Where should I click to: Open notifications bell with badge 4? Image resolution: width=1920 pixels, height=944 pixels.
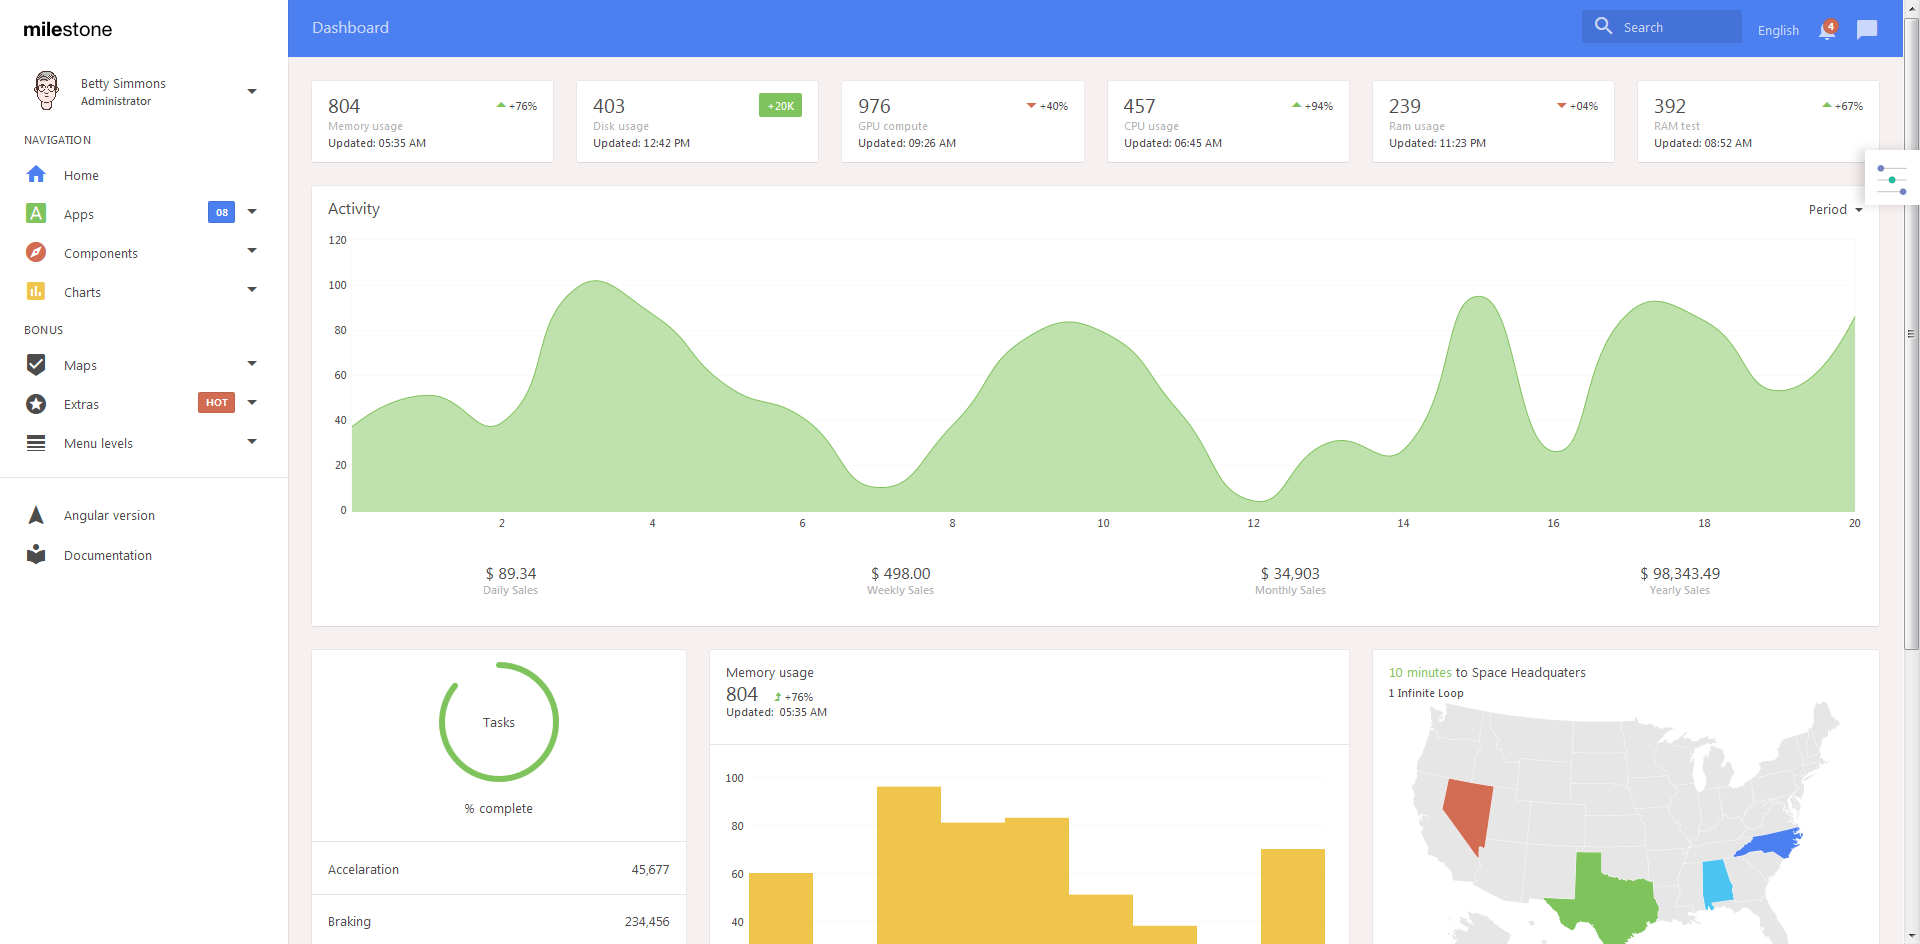1828,29
